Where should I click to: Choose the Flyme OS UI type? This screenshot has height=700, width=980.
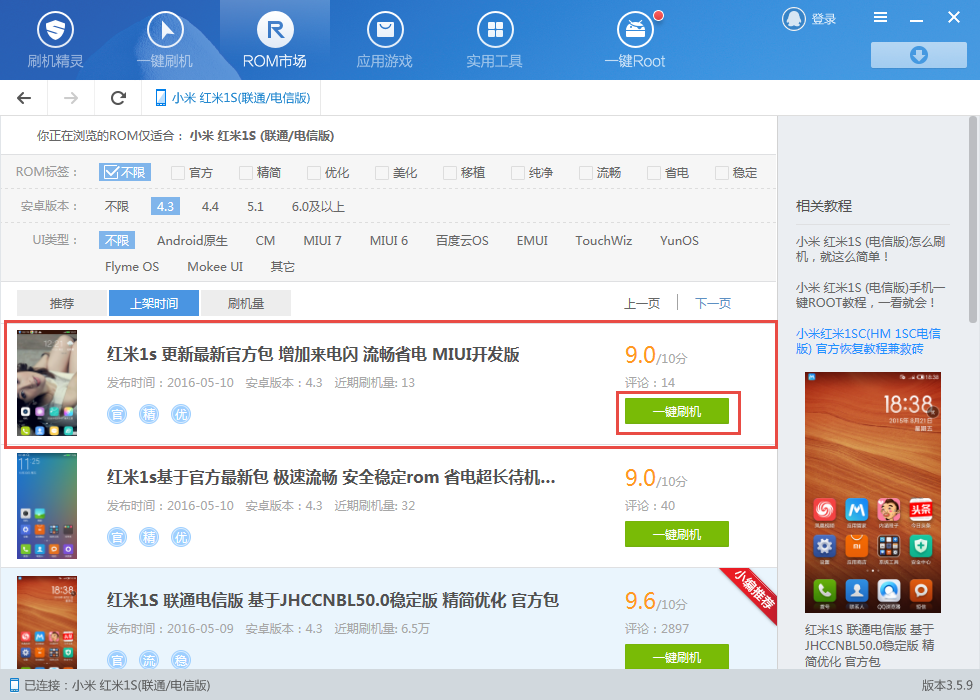132,267
